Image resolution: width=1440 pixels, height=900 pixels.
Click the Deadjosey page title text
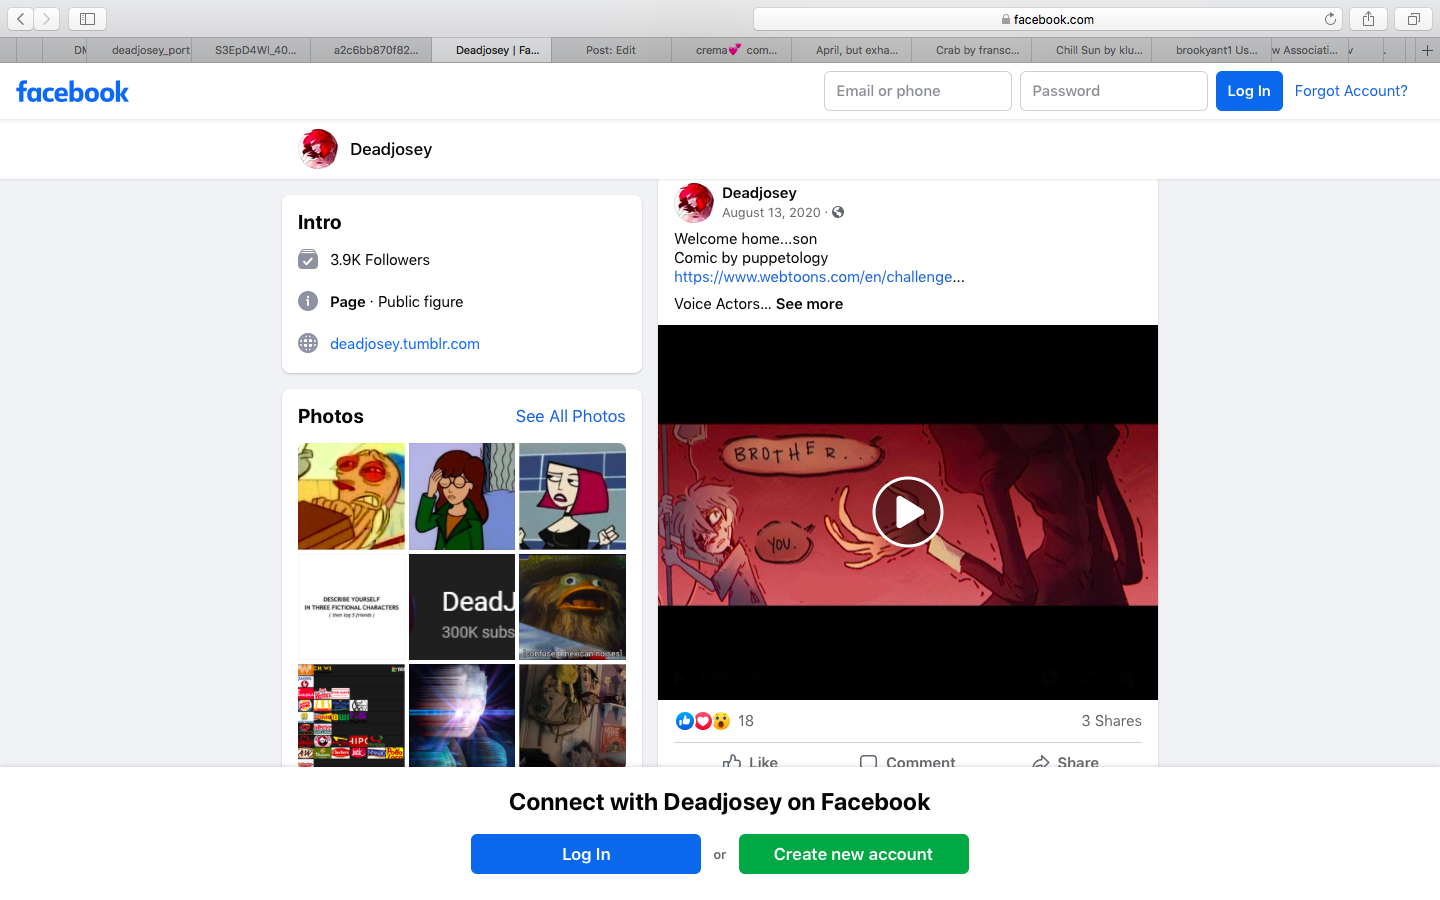391,149
